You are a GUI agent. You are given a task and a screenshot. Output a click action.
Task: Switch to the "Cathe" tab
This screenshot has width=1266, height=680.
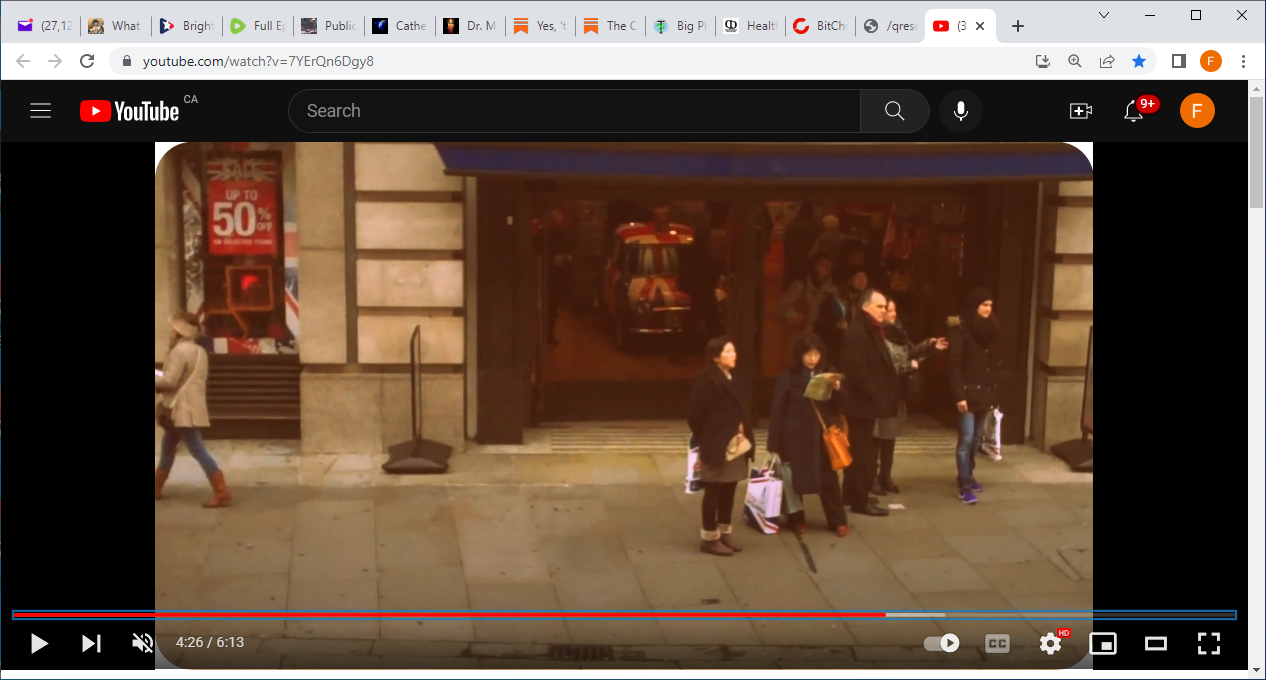coord(398,26)
